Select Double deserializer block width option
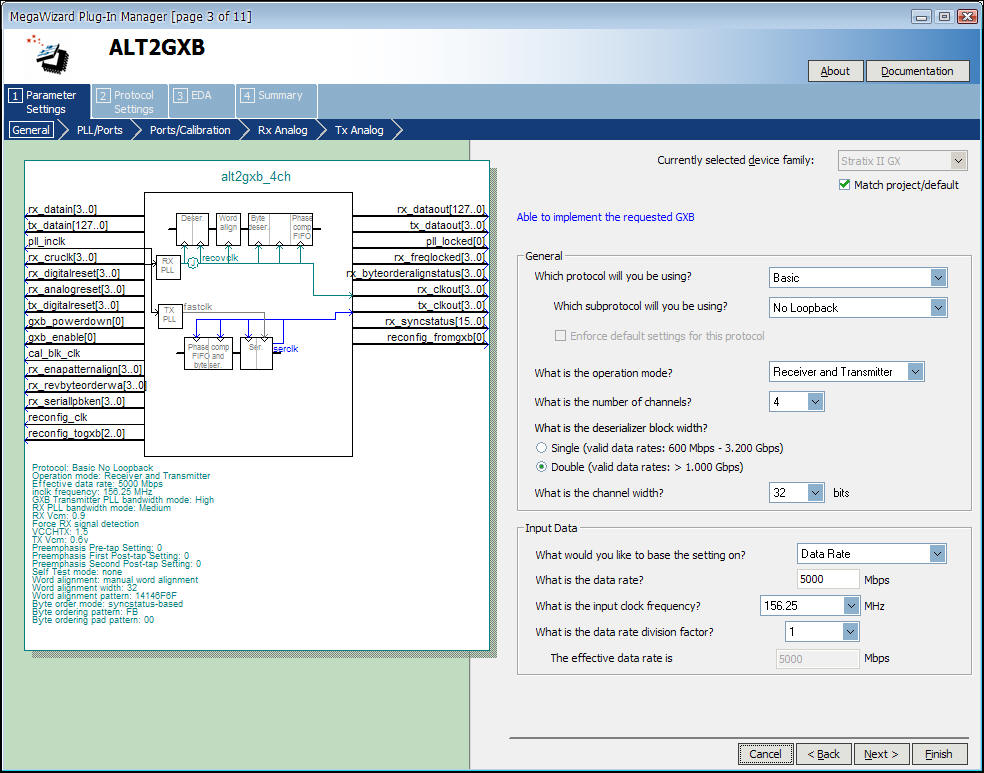 tap(541, 467)
